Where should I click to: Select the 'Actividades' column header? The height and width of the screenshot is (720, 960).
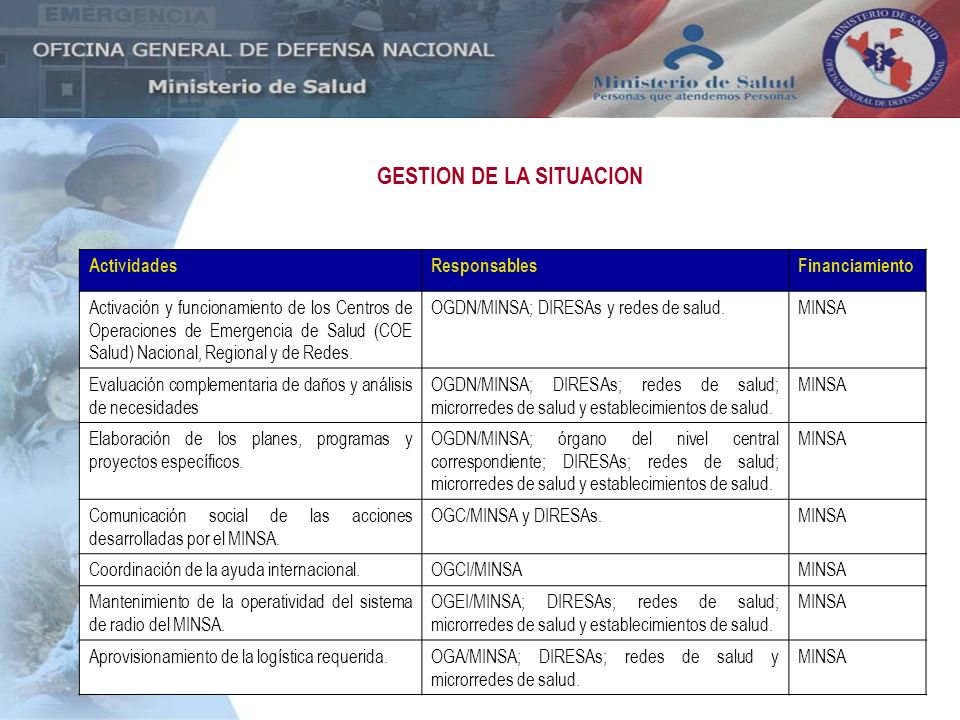[x=250, y=270]
